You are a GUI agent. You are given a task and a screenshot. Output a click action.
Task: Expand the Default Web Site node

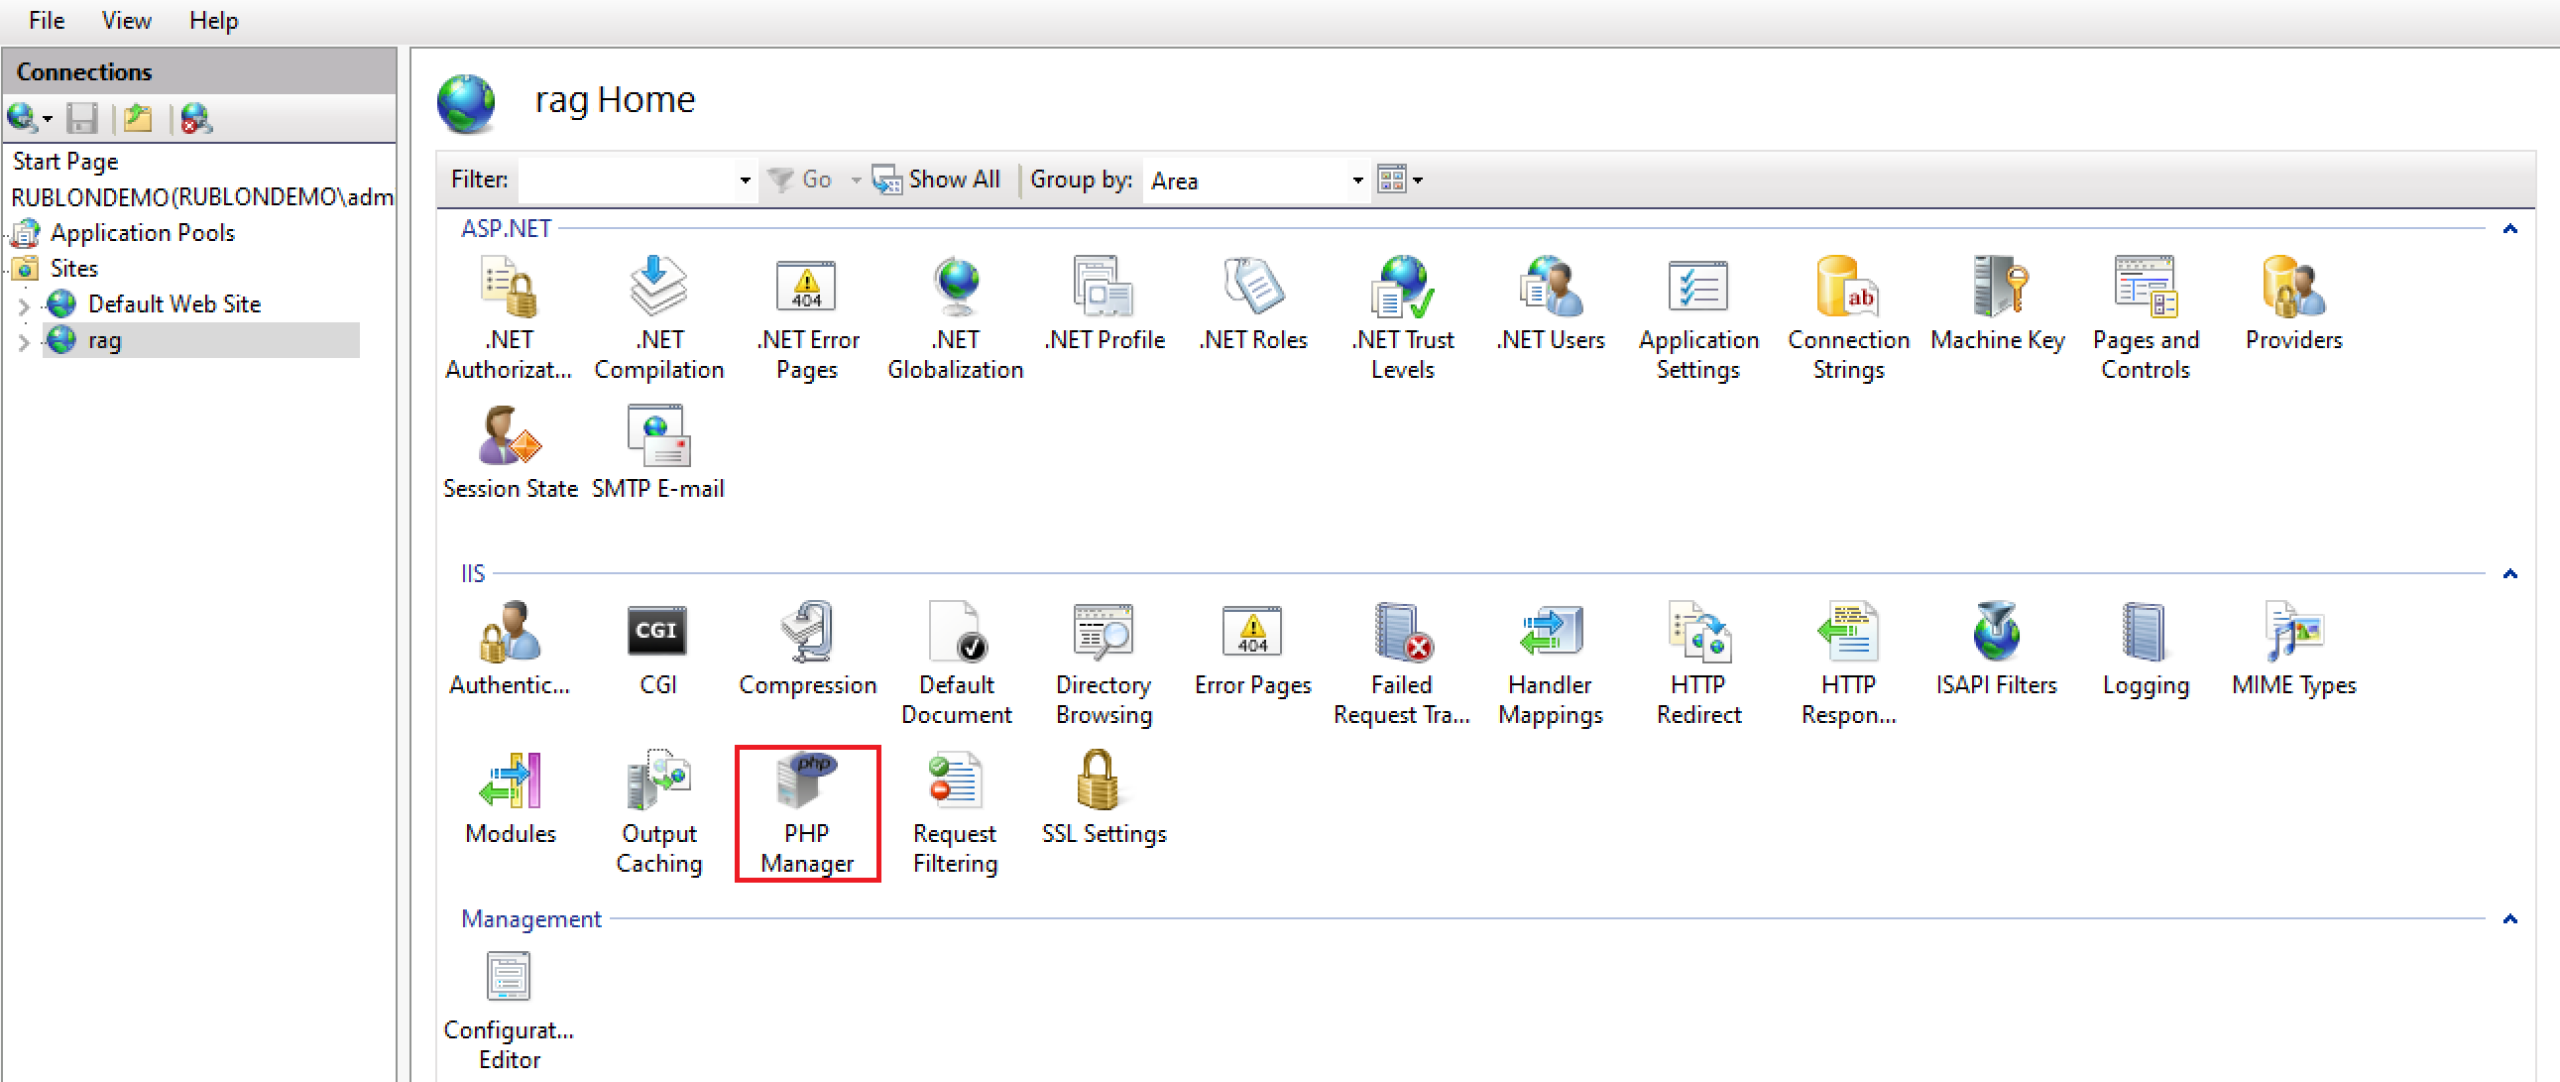click(x=24, y=305)
